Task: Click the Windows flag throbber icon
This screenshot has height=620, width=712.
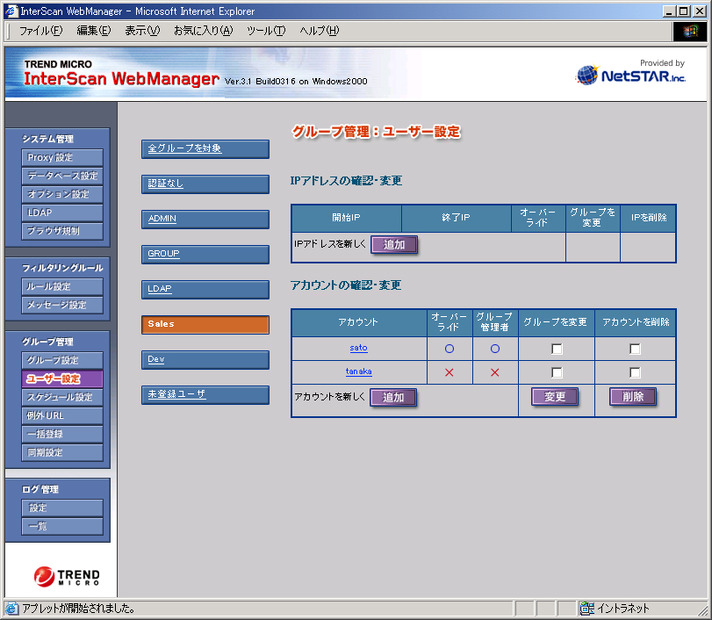Action: pyautogui.click(x=689, y=31)
